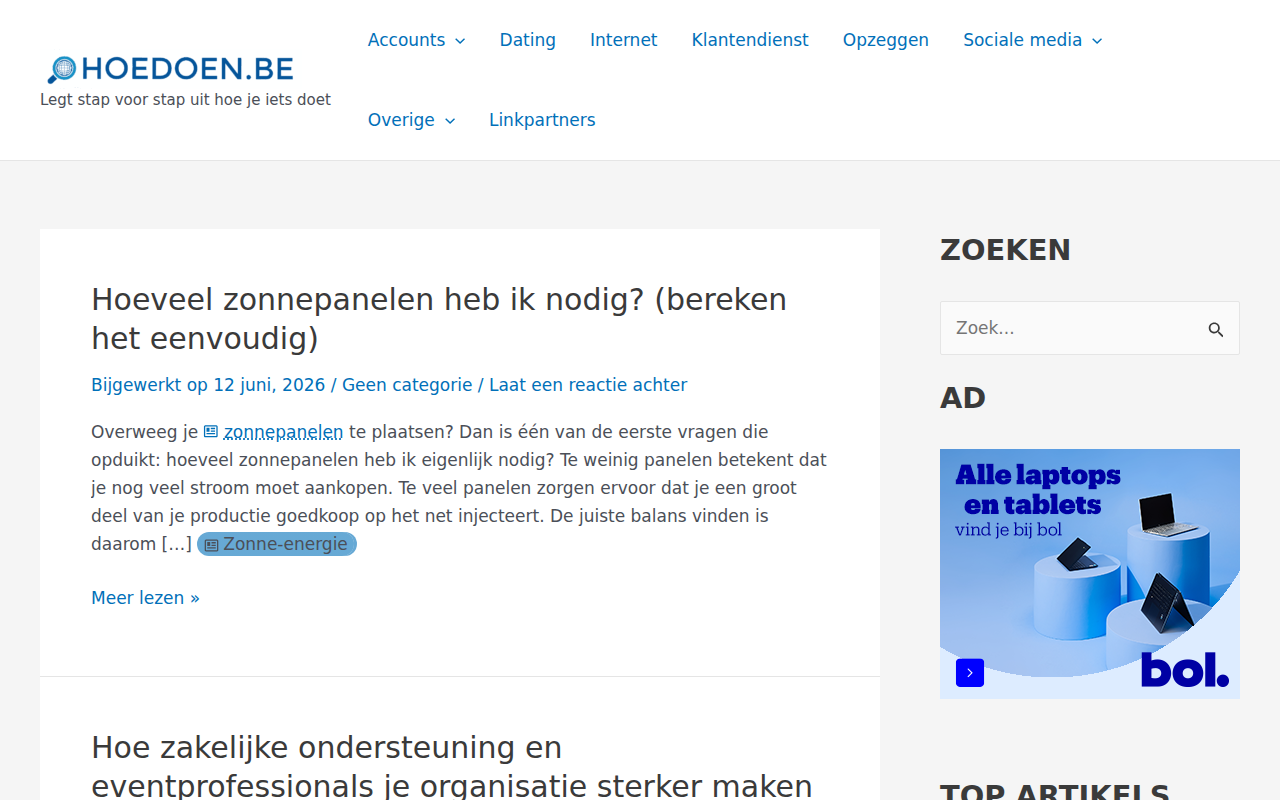Open the Overige menu label
This screenshot has width=1280, height=800.
[401, 120]
